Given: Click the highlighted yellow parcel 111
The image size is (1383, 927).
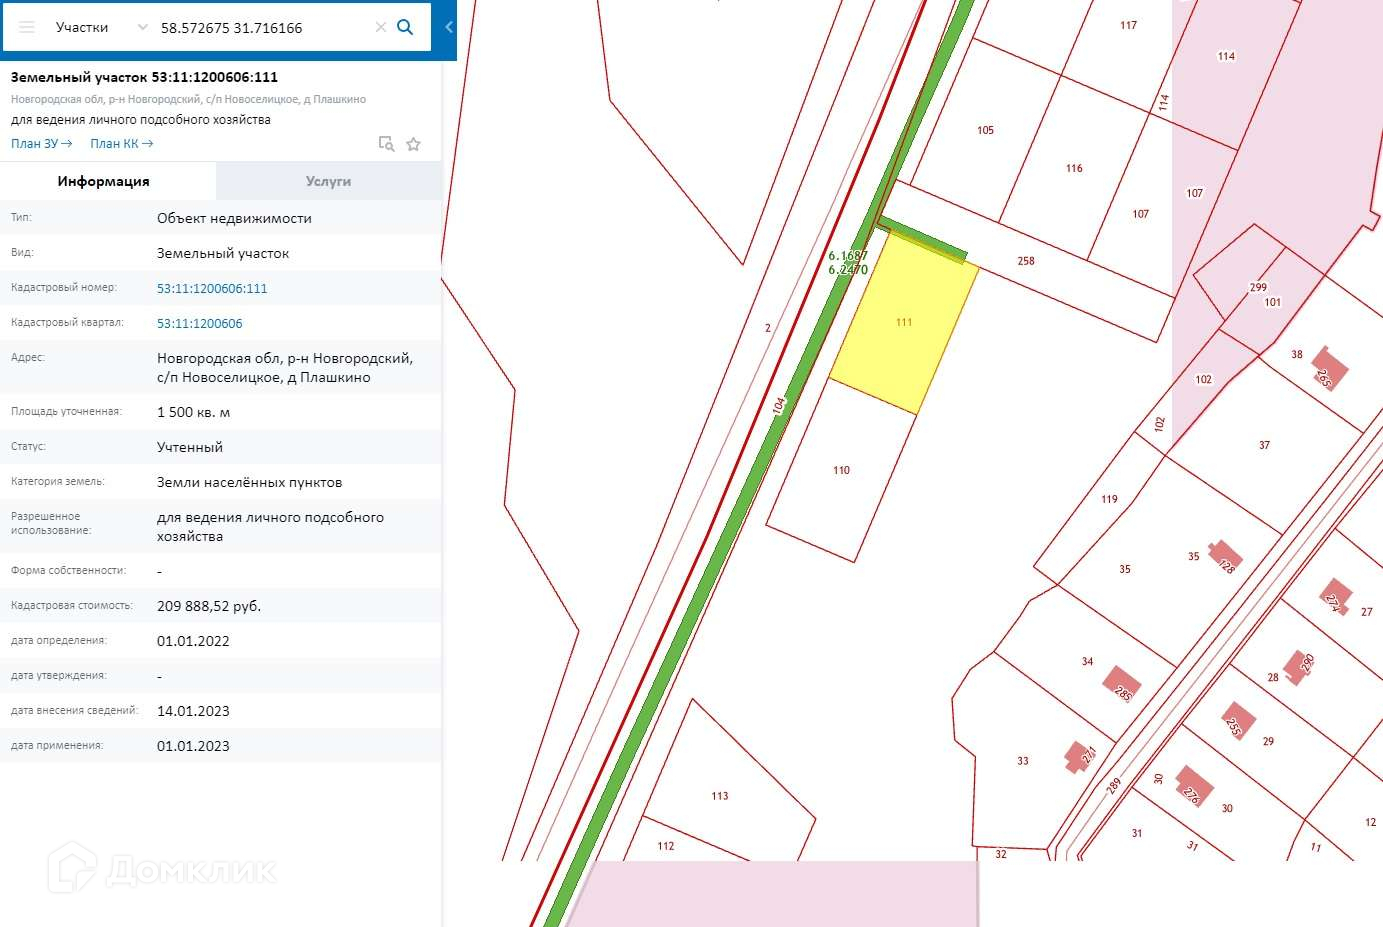Looking at the screenshot, I should 904,322.
